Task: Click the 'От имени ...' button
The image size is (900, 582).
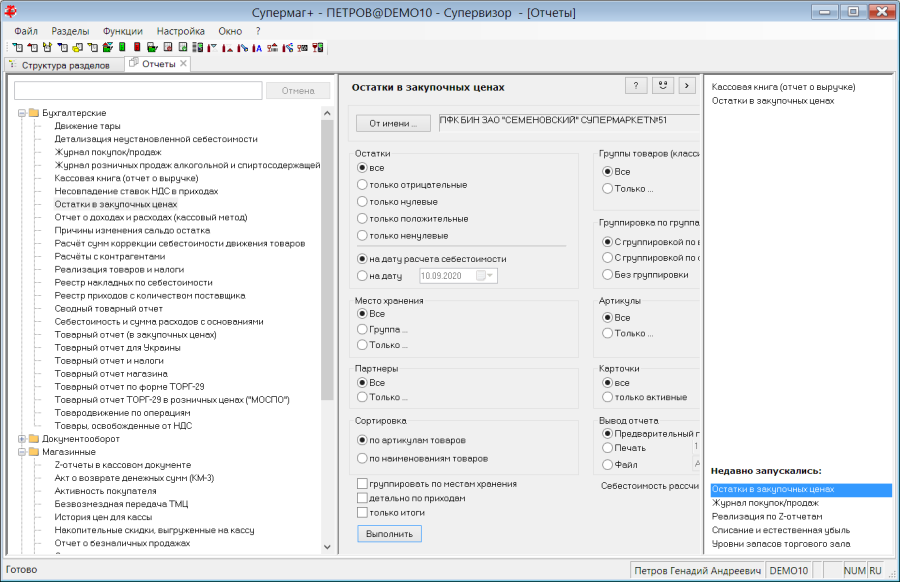Action: 393,123
